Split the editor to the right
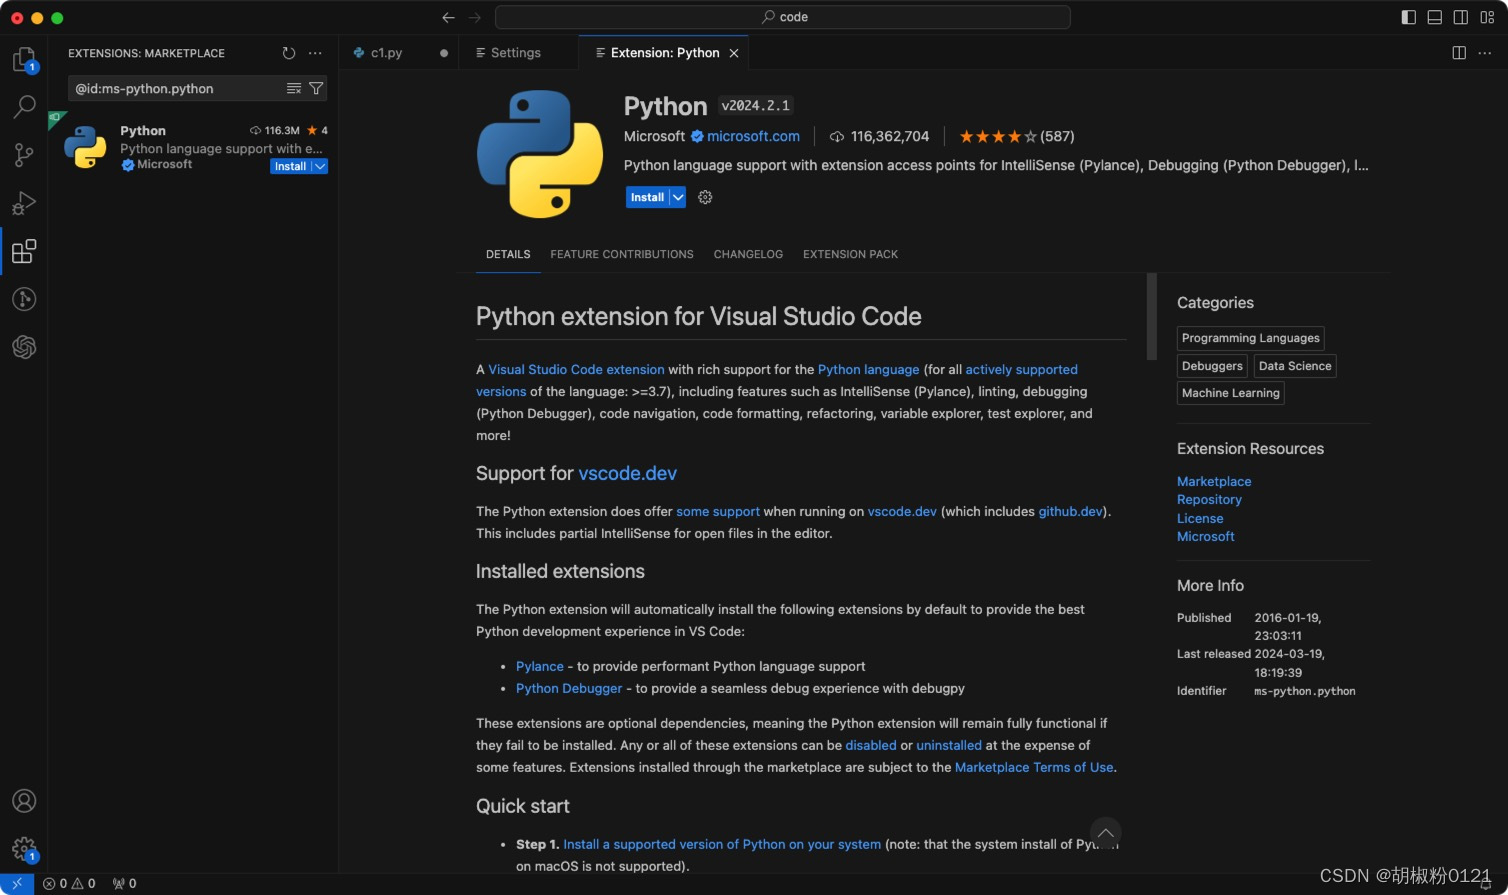Screen dimensions: 1508x895 pos(1459,53)
